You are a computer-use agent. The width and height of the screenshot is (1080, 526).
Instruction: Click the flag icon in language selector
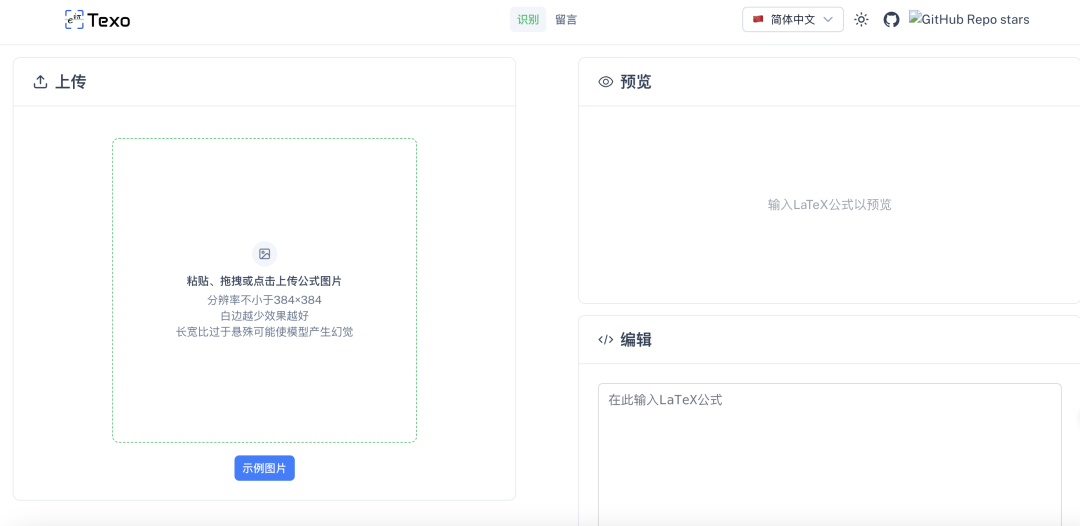758,19
